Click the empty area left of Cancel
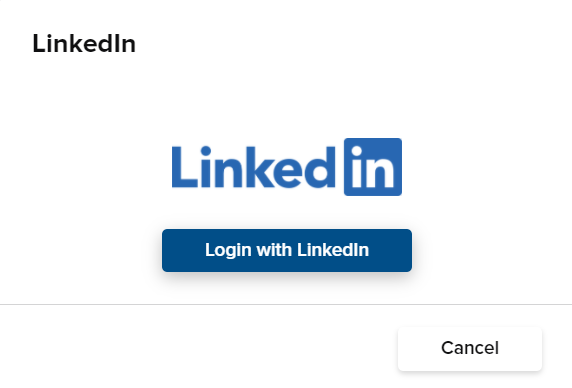Image resolution: width=572 pixels, height=388 pixels. 197,349
